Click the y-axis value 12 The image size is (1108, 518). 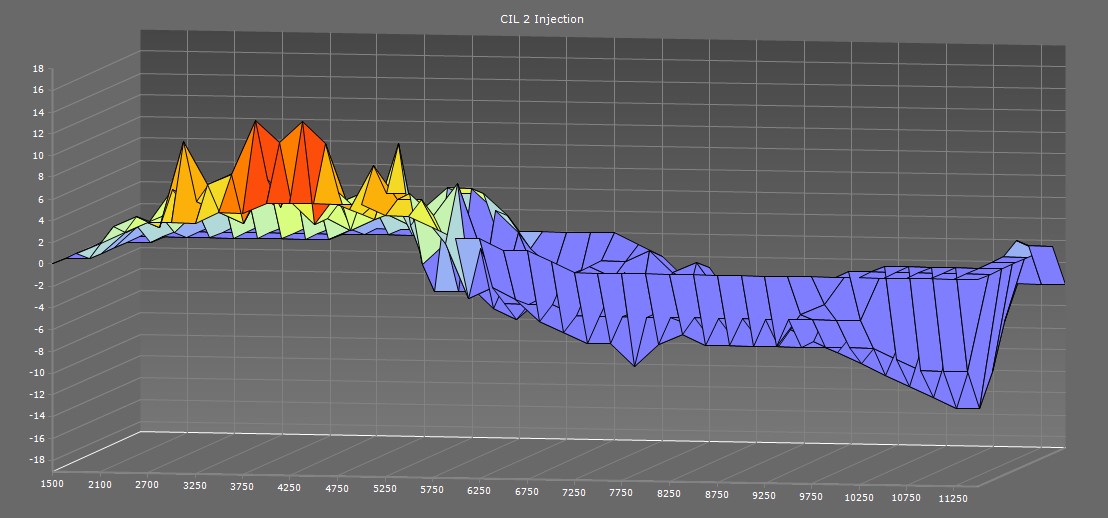(38, 133)
